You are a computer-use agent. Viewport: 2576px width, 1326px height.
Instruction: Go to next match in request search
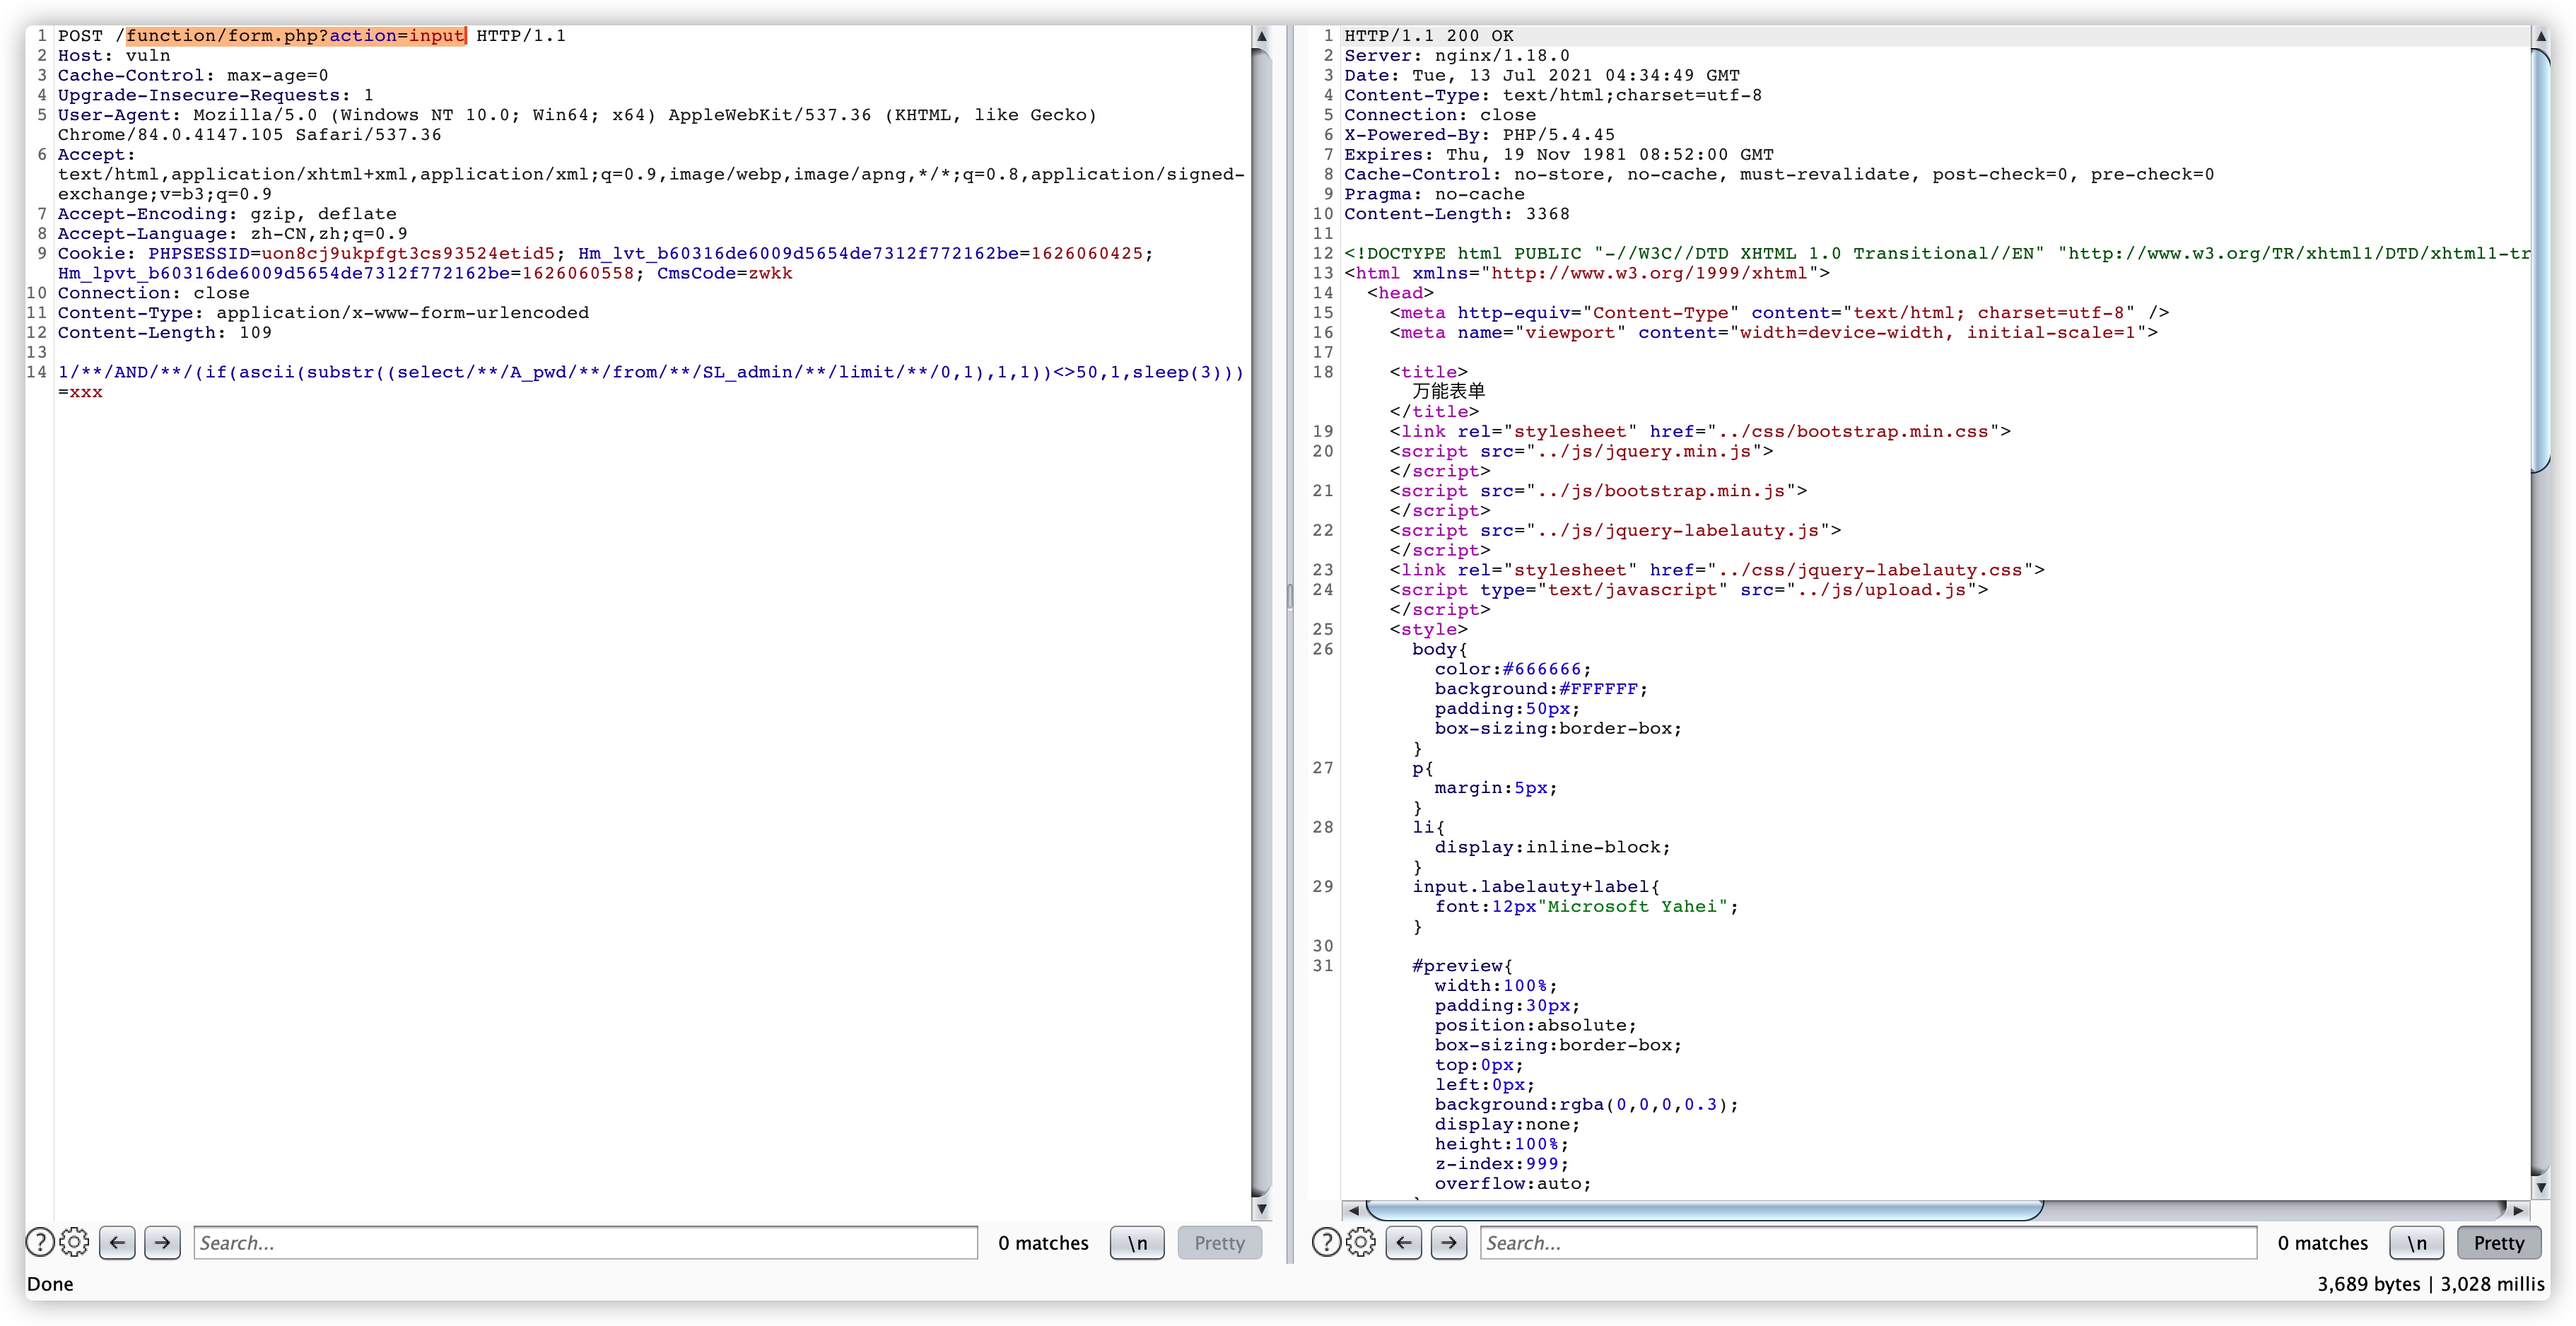click(x=162, y=1242)
